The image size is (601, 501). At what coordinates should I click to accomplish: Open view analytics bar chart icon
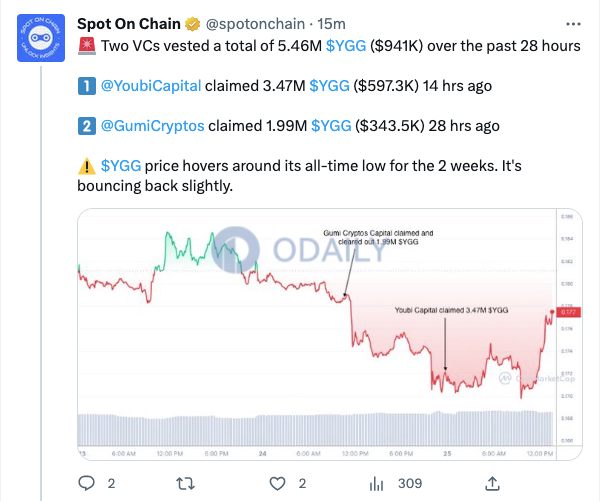tap(376, 484)
